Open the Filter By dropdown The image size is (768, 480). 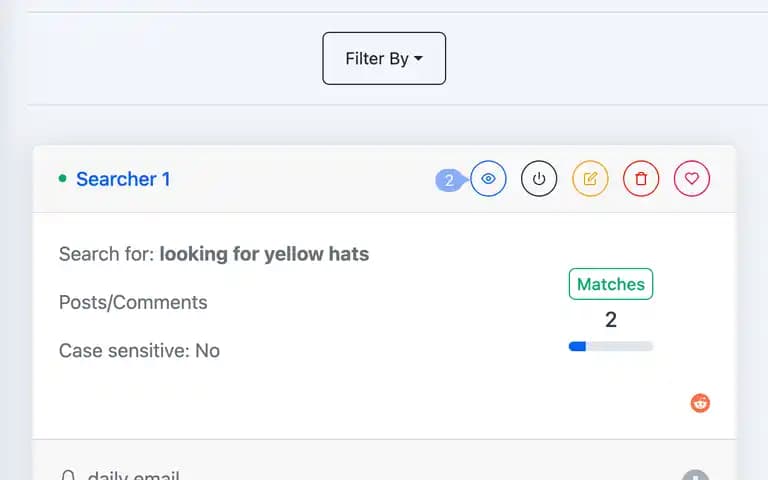(384, 58)
